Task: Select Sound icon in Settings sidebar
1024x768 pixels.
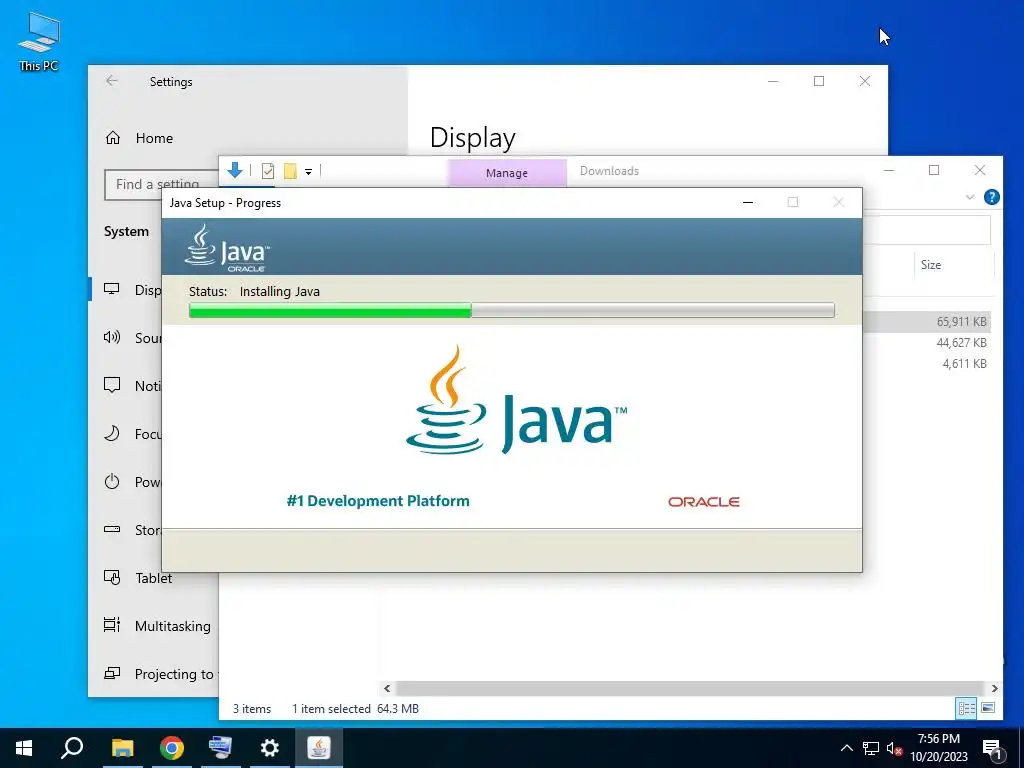Action: [112, 337]
